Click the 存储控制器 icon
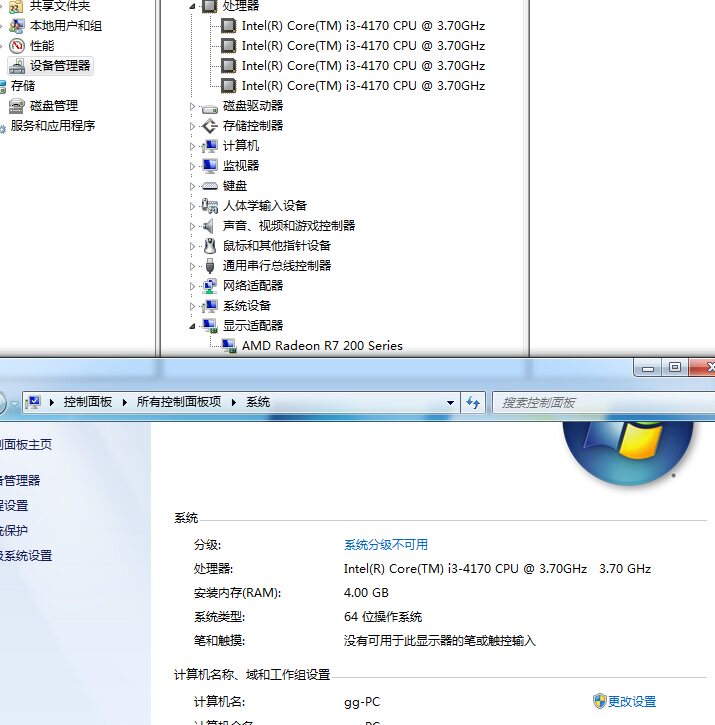Viewport: 715px width, 725px height. (x=210, y=126)
